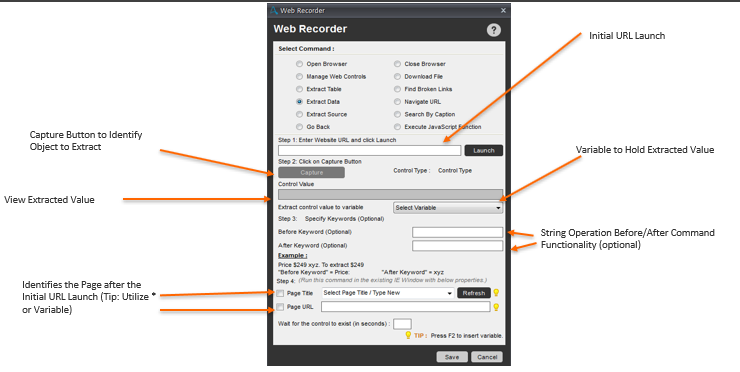This screenshot has width=740, height=372.
Task: Click the 'Variable to Hold Extracted Value' text
Action: pos(645,150)
